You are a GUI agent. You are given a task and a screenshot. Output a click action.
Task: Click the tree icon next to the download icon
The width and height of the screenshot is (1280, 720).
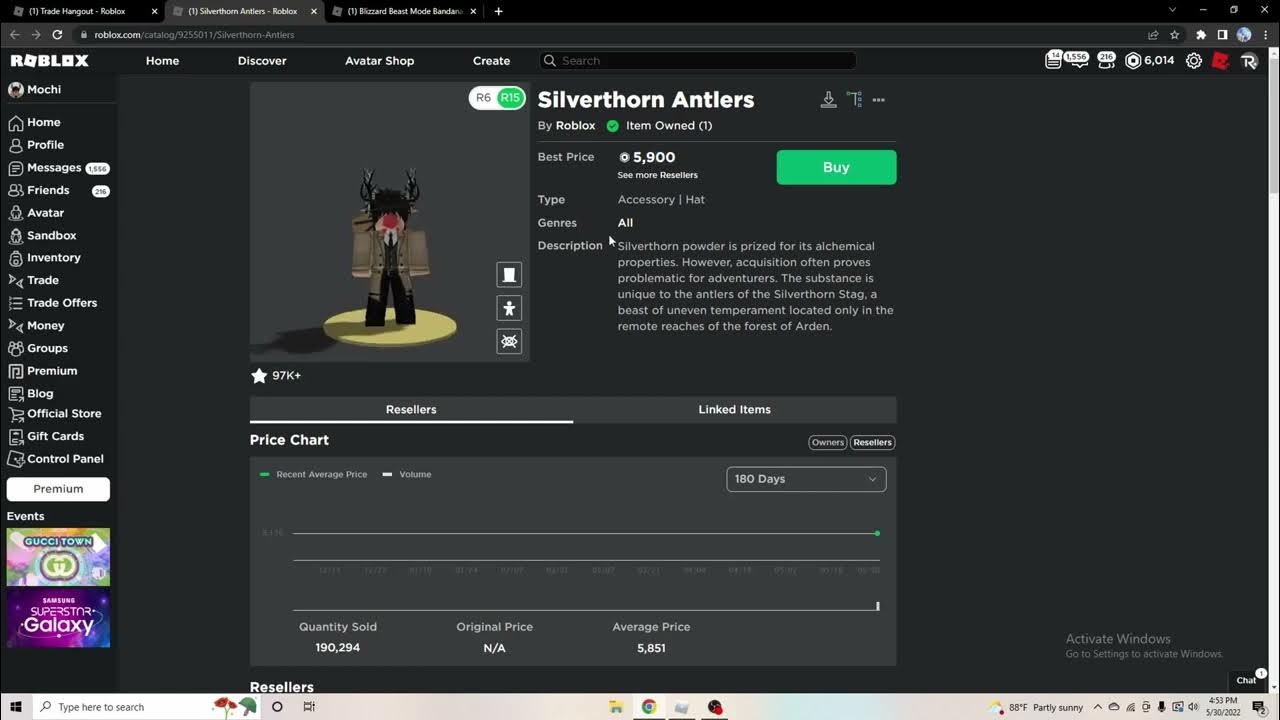(x=854, y=100)
